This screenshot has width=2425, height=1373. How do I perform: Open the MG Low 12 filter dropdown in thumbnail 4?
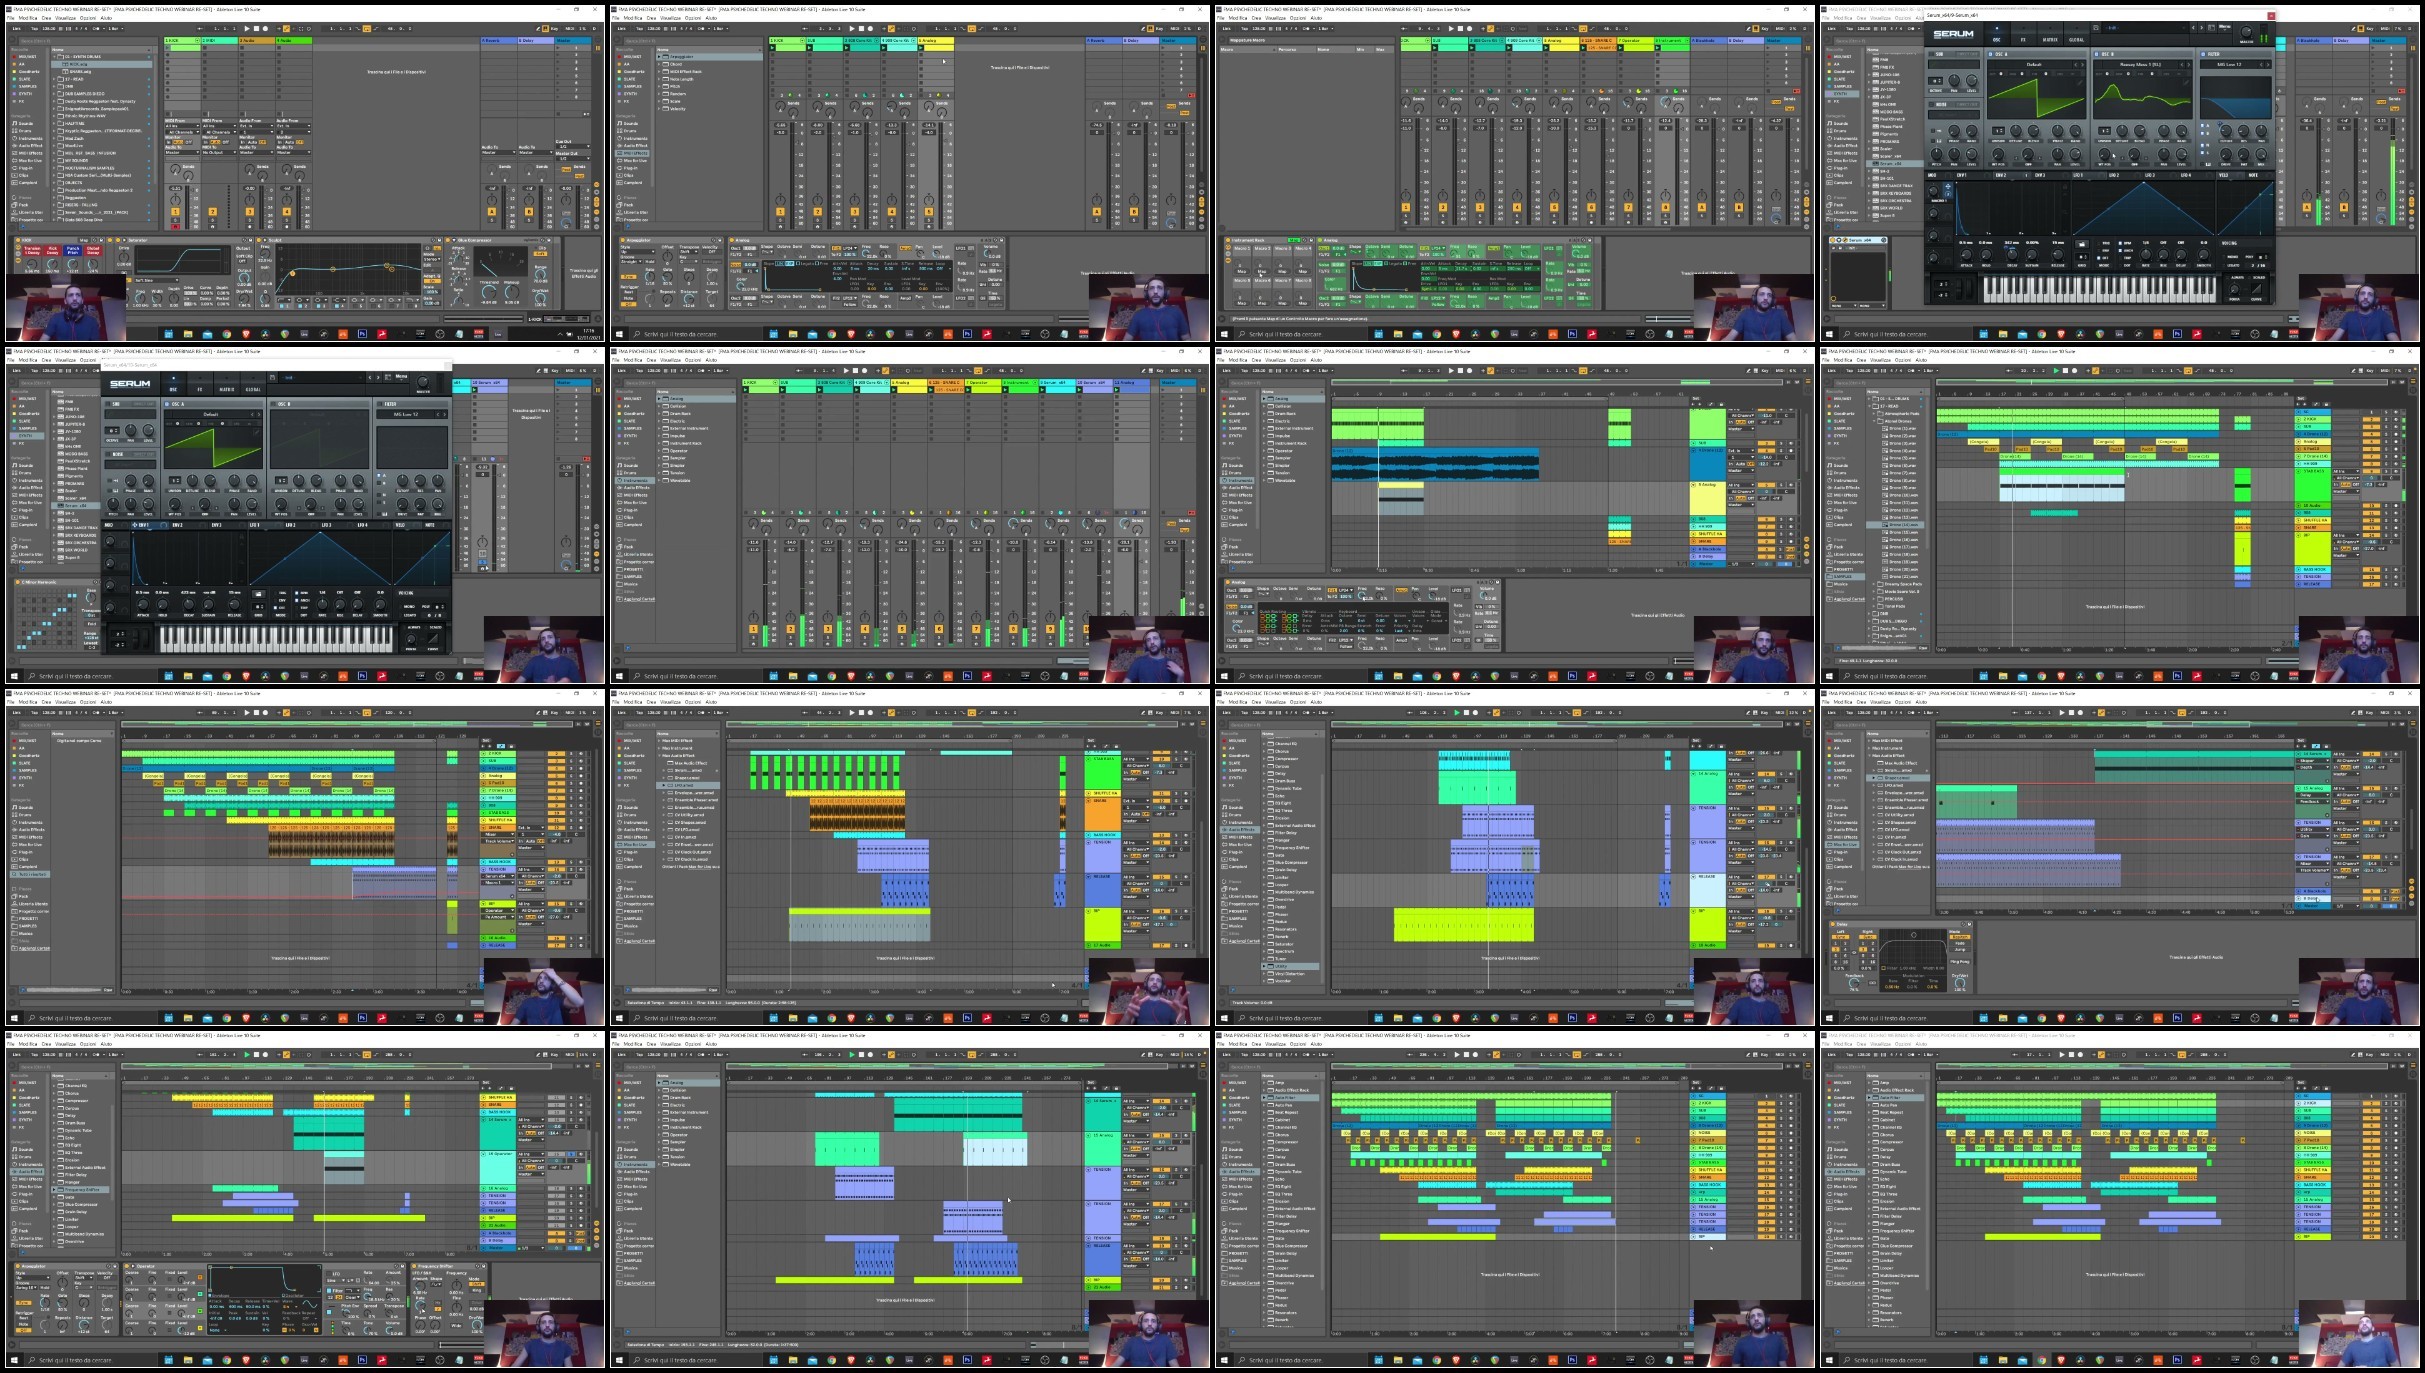coord(2229,65)
